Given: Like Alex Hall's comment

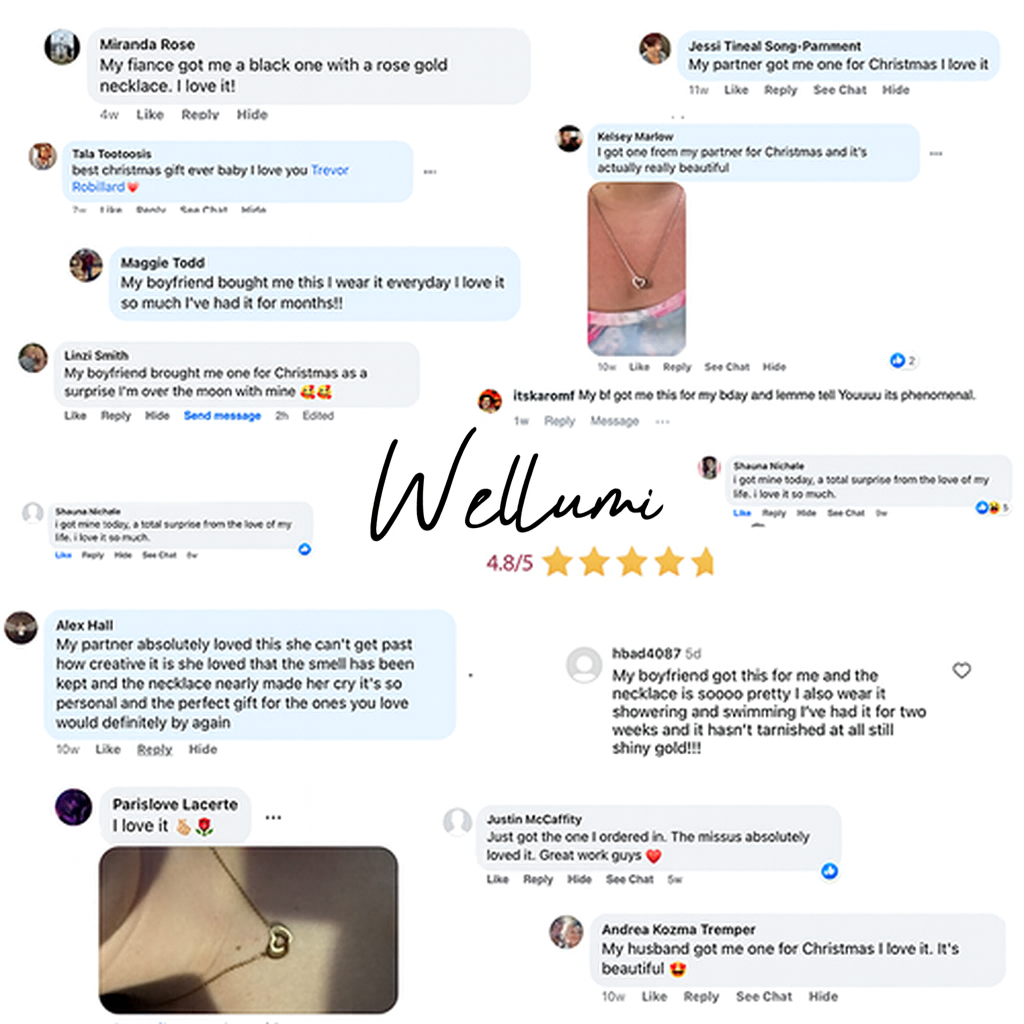Looking at the screenshot, I should pos(108,749).
